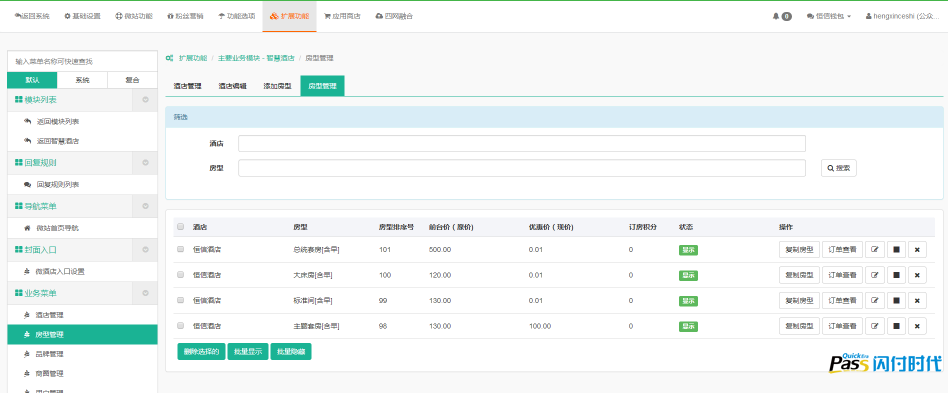Collapse the 导航菜单 section chevron
The image size is (948, 393).
click(x=145, y=206)
